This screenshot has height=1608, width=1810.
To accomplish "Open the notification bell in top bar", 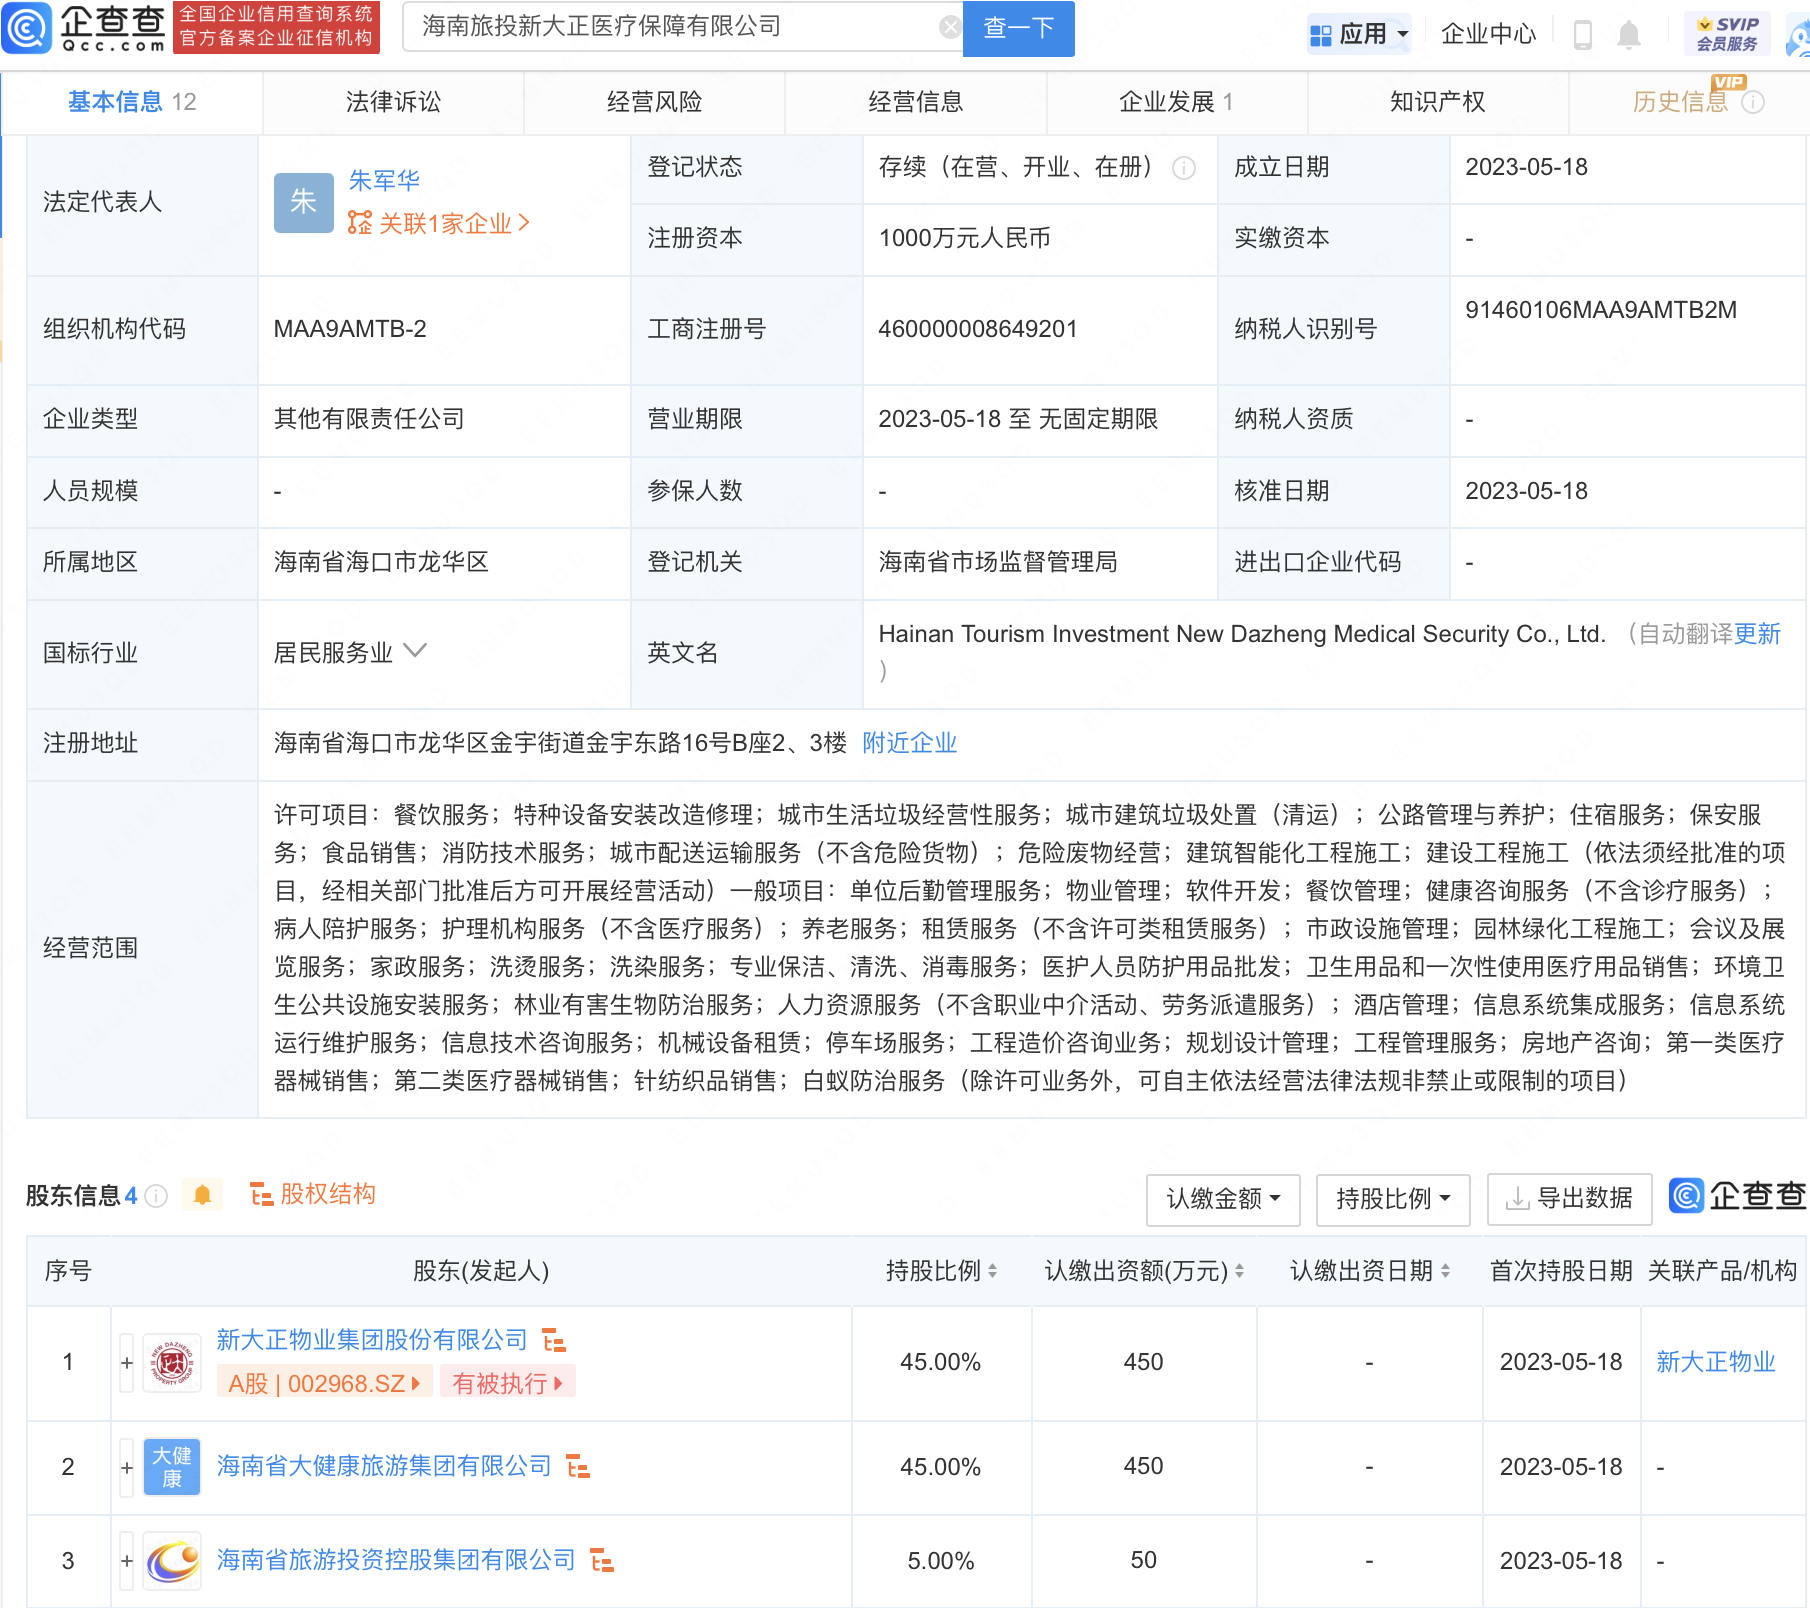I will [x=1628, y=33].
